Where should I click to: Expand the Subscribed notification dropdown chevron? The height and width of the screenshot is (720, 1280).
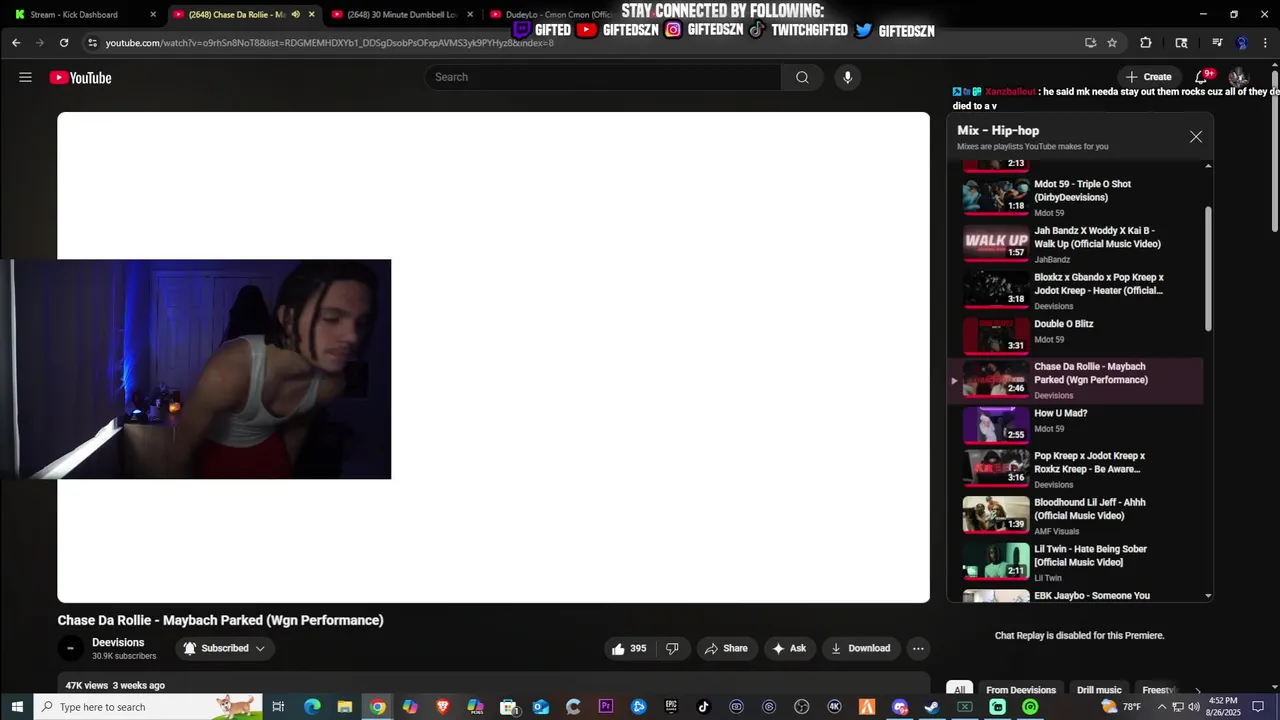tap(260, 648)
